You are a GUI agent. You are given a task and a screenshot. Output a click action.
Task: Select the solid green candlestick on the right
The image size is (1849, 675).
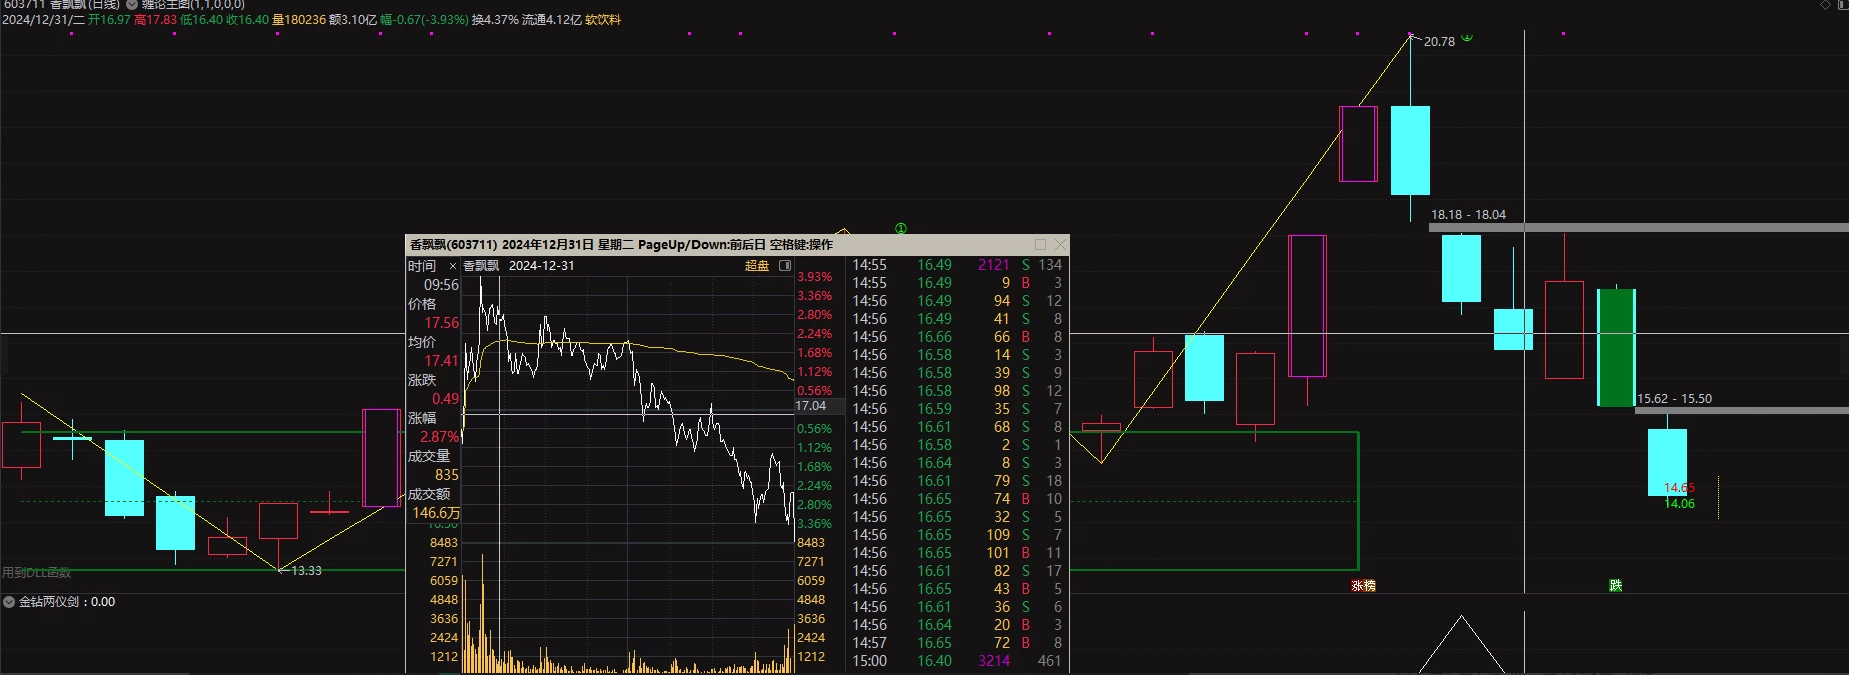[1616, 348]
